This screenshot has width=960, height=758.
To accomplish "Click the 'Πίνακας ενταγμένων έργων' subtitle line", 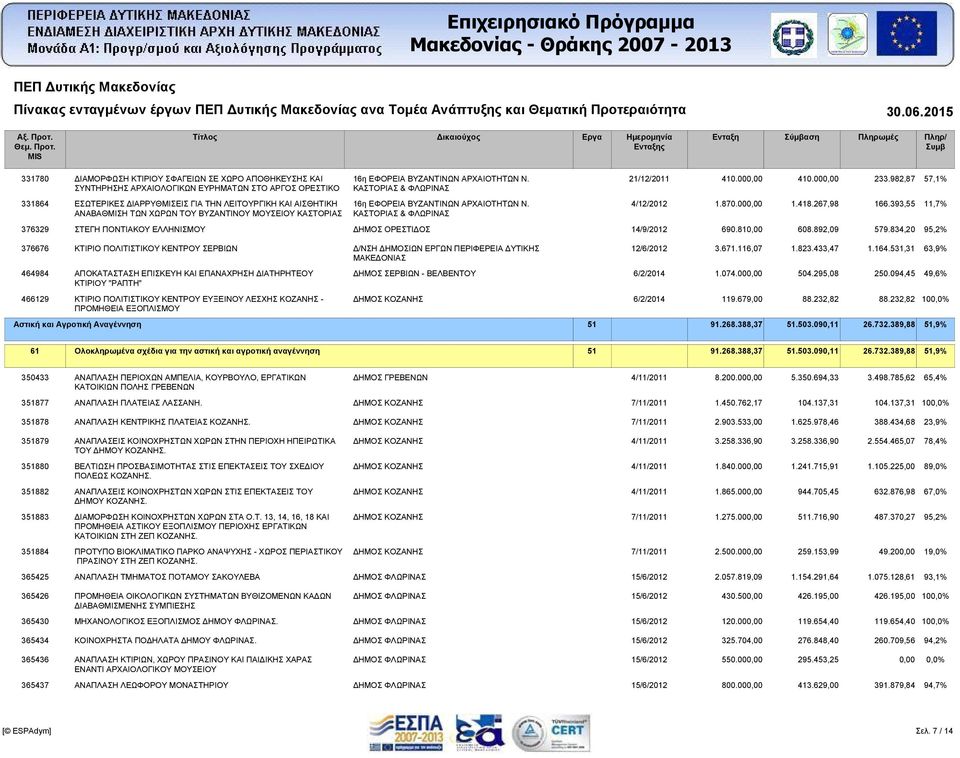I will [350, 110].
